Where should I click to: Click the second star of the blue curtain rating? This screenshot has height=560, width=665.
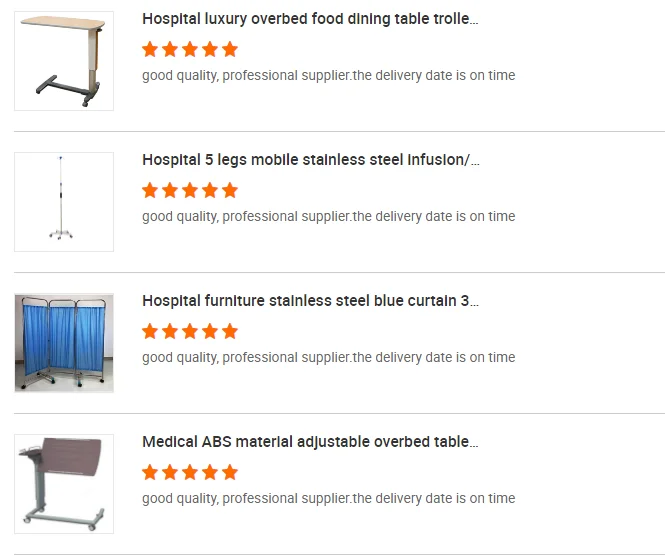pyautogui.click(x=170, y=331)
